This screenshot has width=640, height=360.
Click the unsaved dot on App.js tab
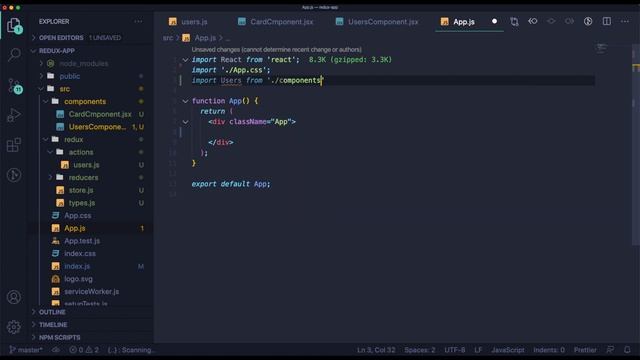[x=494, y=21]
